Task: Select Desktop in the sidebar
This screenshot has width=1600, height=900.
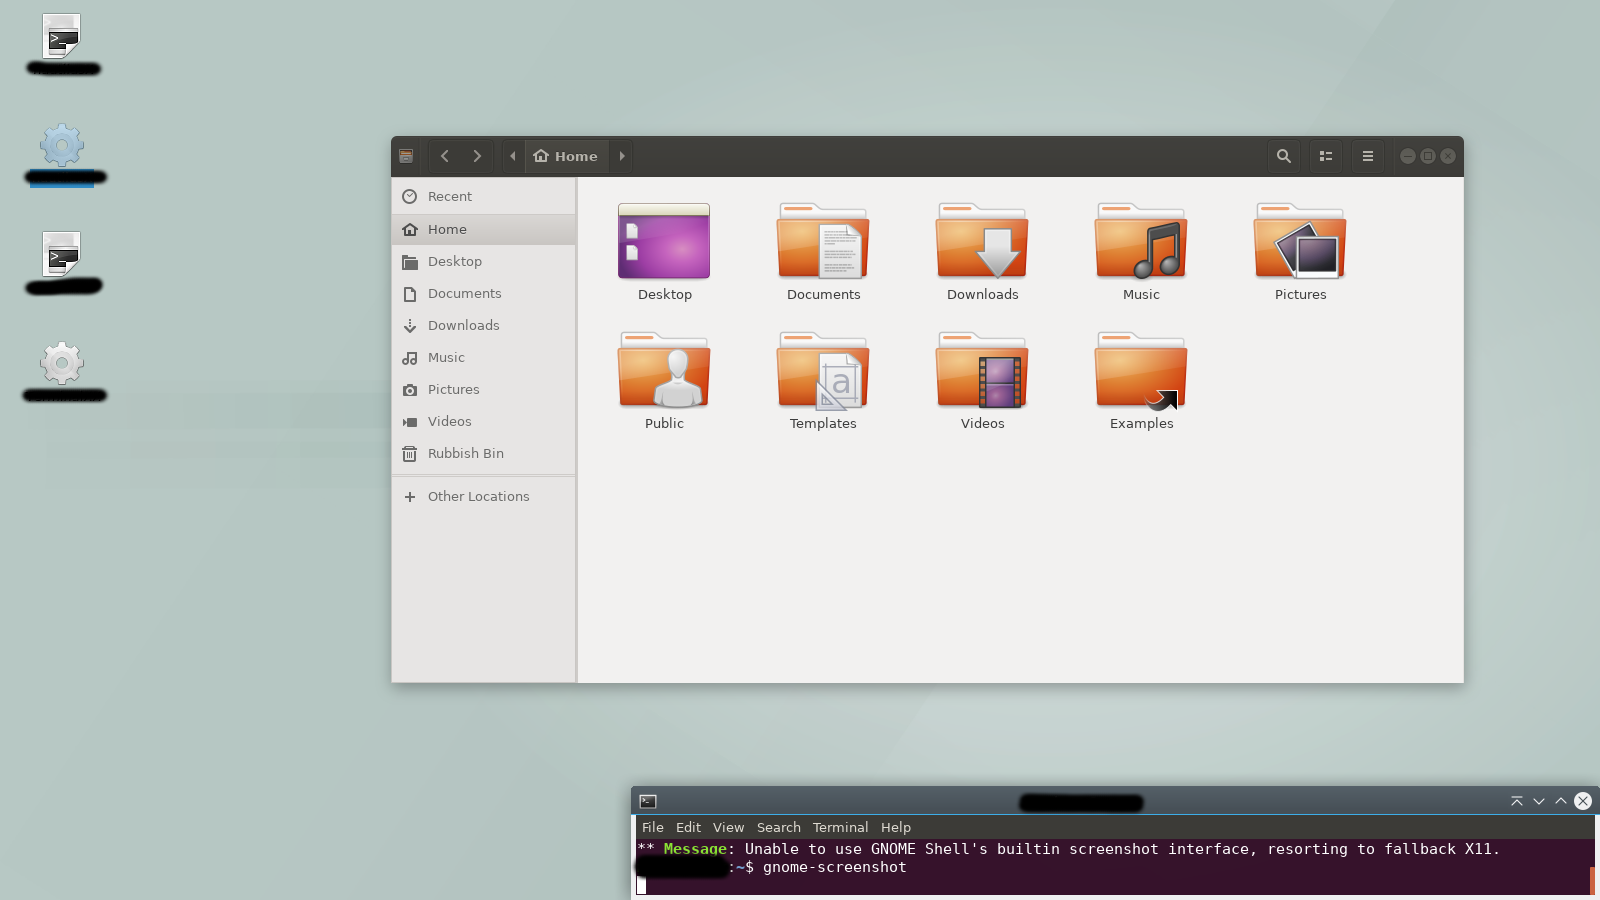Action: (x=484, y=261)
